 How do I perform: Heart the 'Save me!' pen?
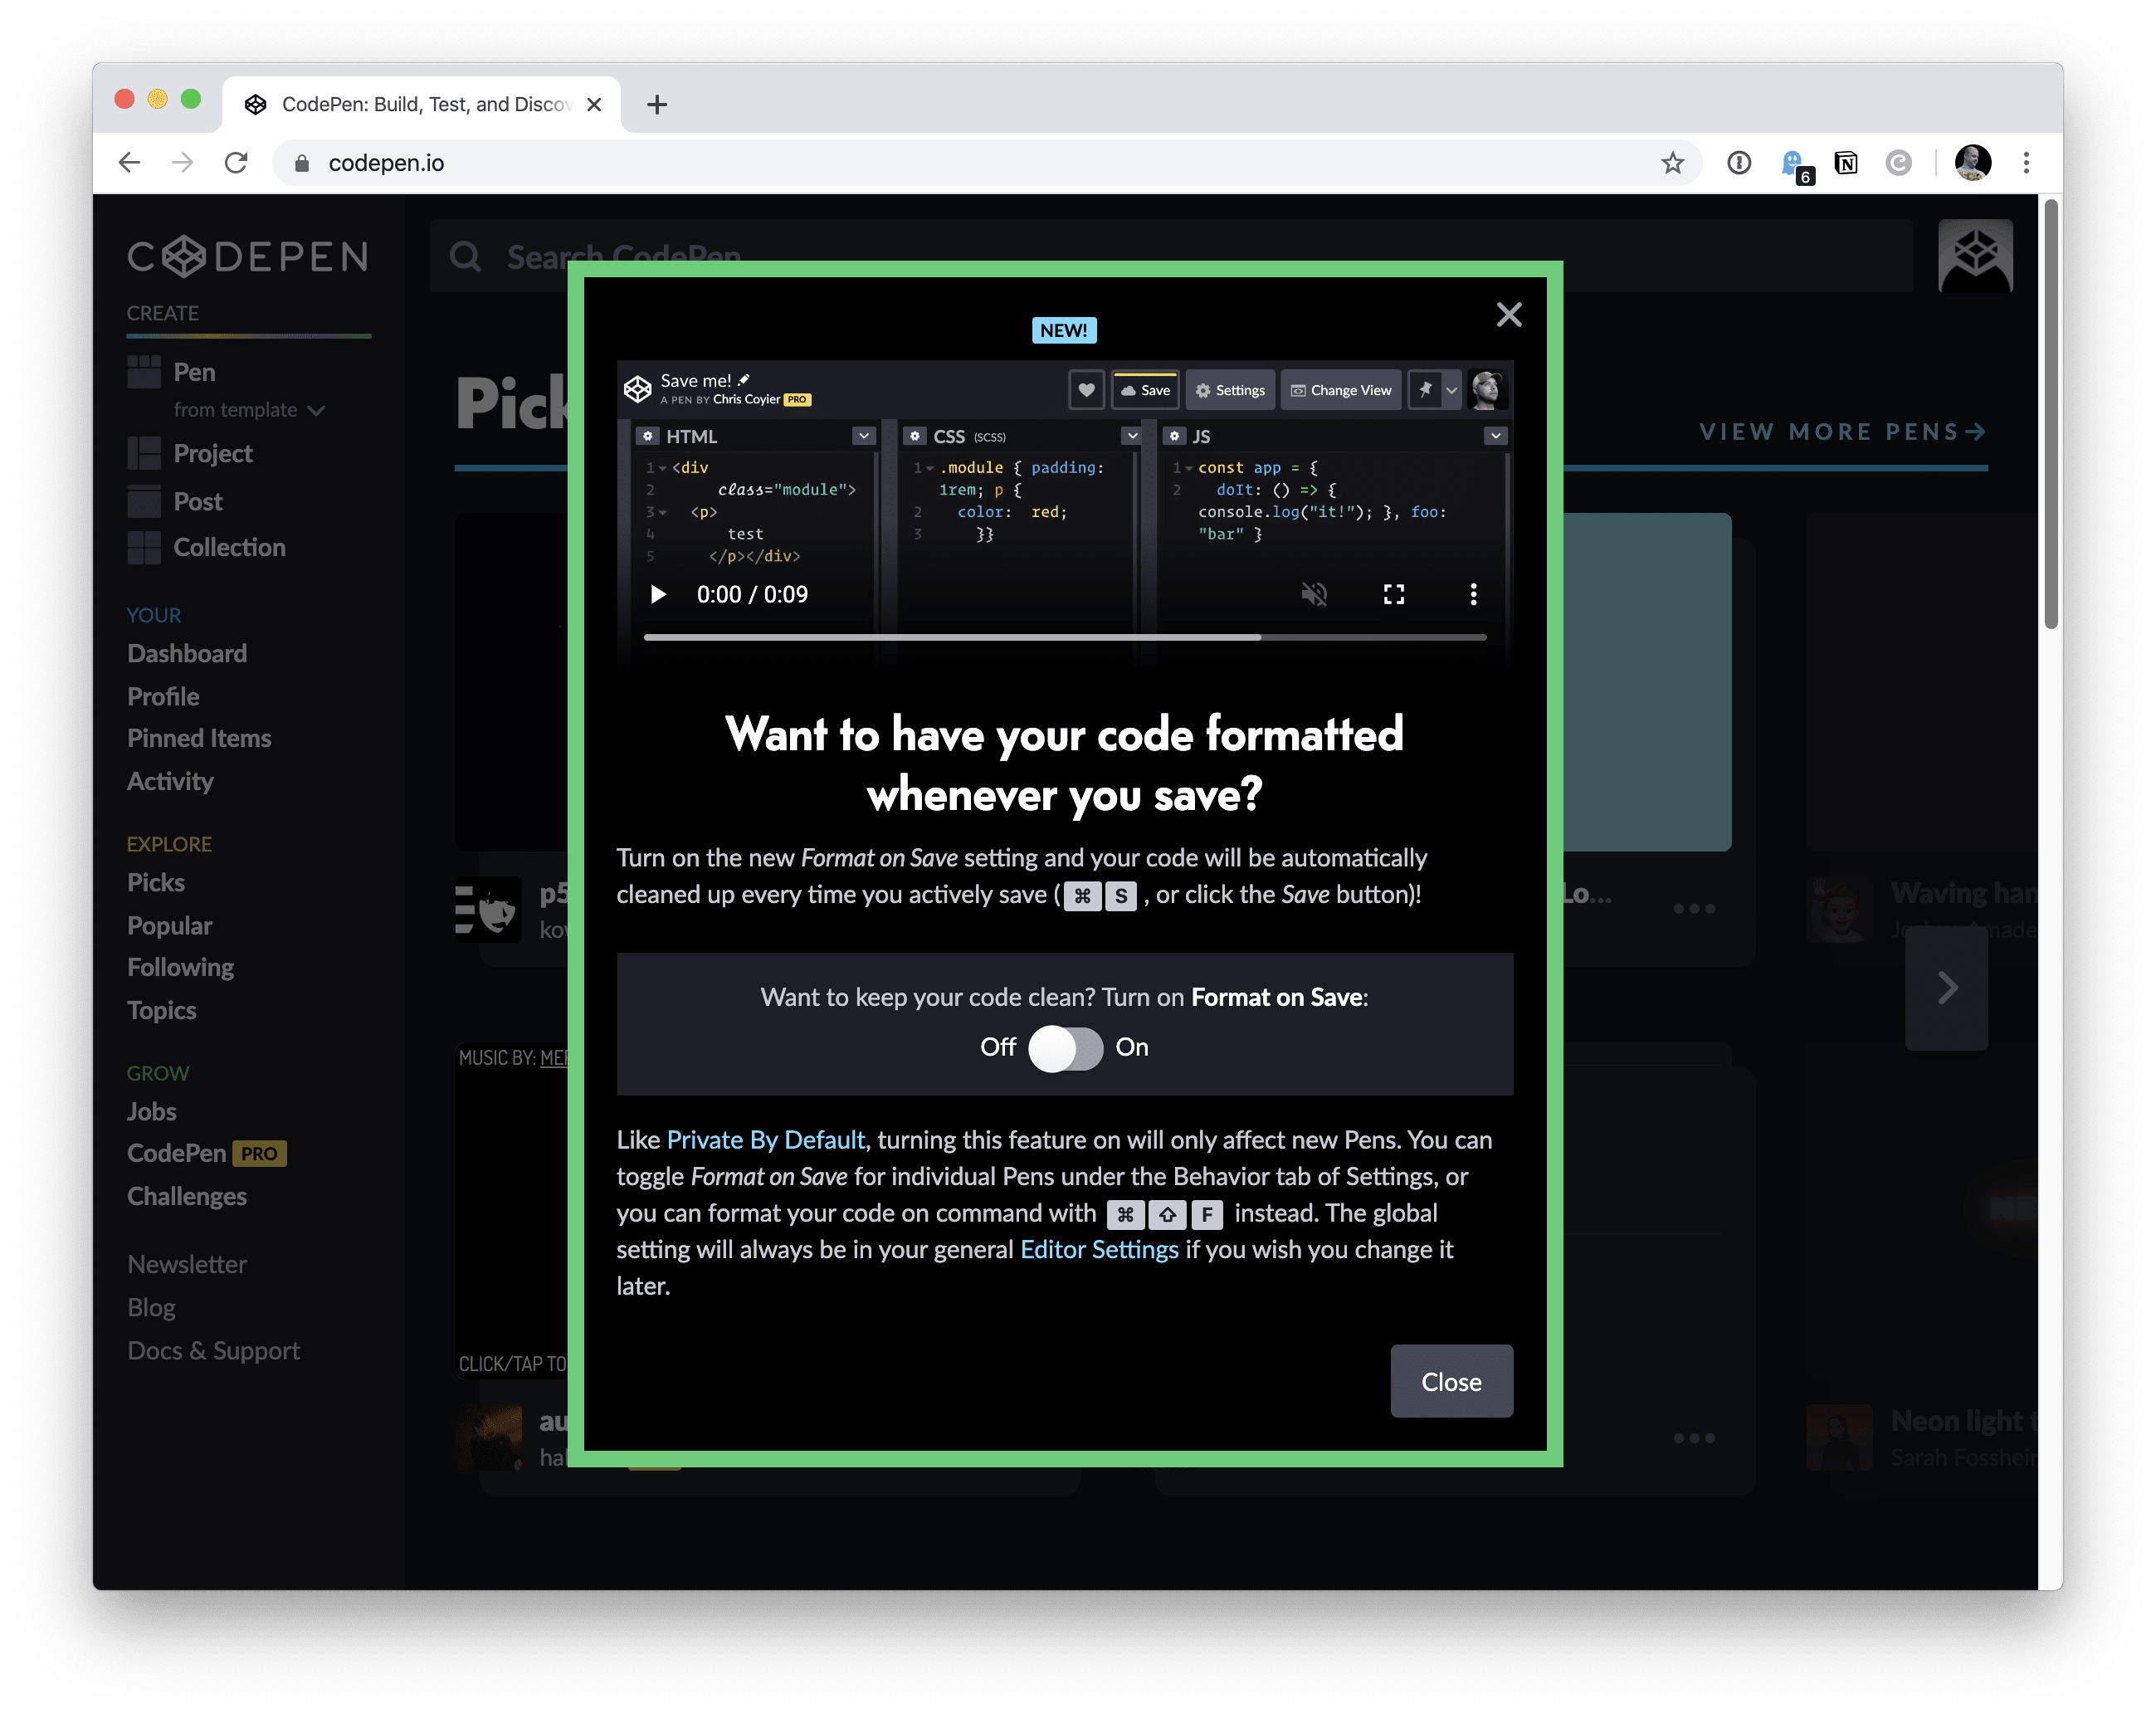click(x=1086, y=390)
